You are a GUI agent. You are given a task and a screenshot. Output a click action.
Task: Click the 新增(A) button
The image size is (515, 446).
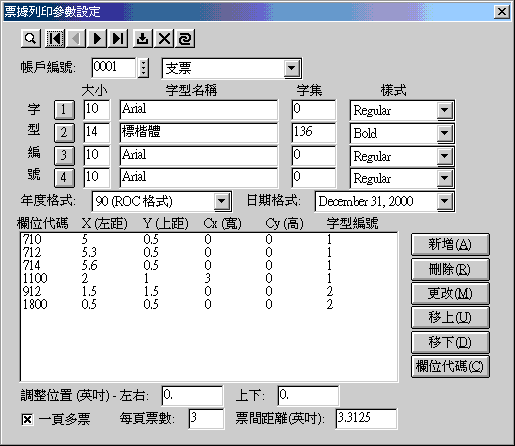coord(450,244)
